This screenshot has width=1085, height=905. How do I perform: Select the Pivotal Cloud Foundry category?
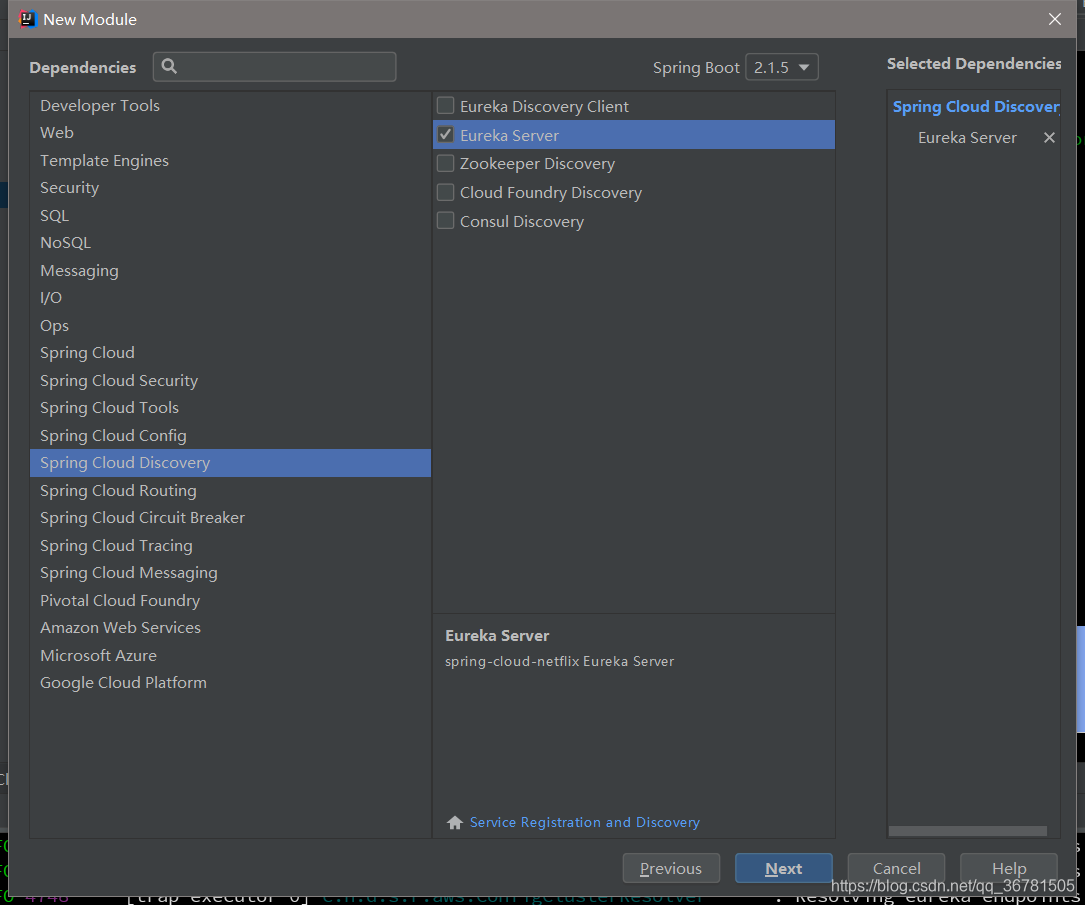click(x=230, y=601)
